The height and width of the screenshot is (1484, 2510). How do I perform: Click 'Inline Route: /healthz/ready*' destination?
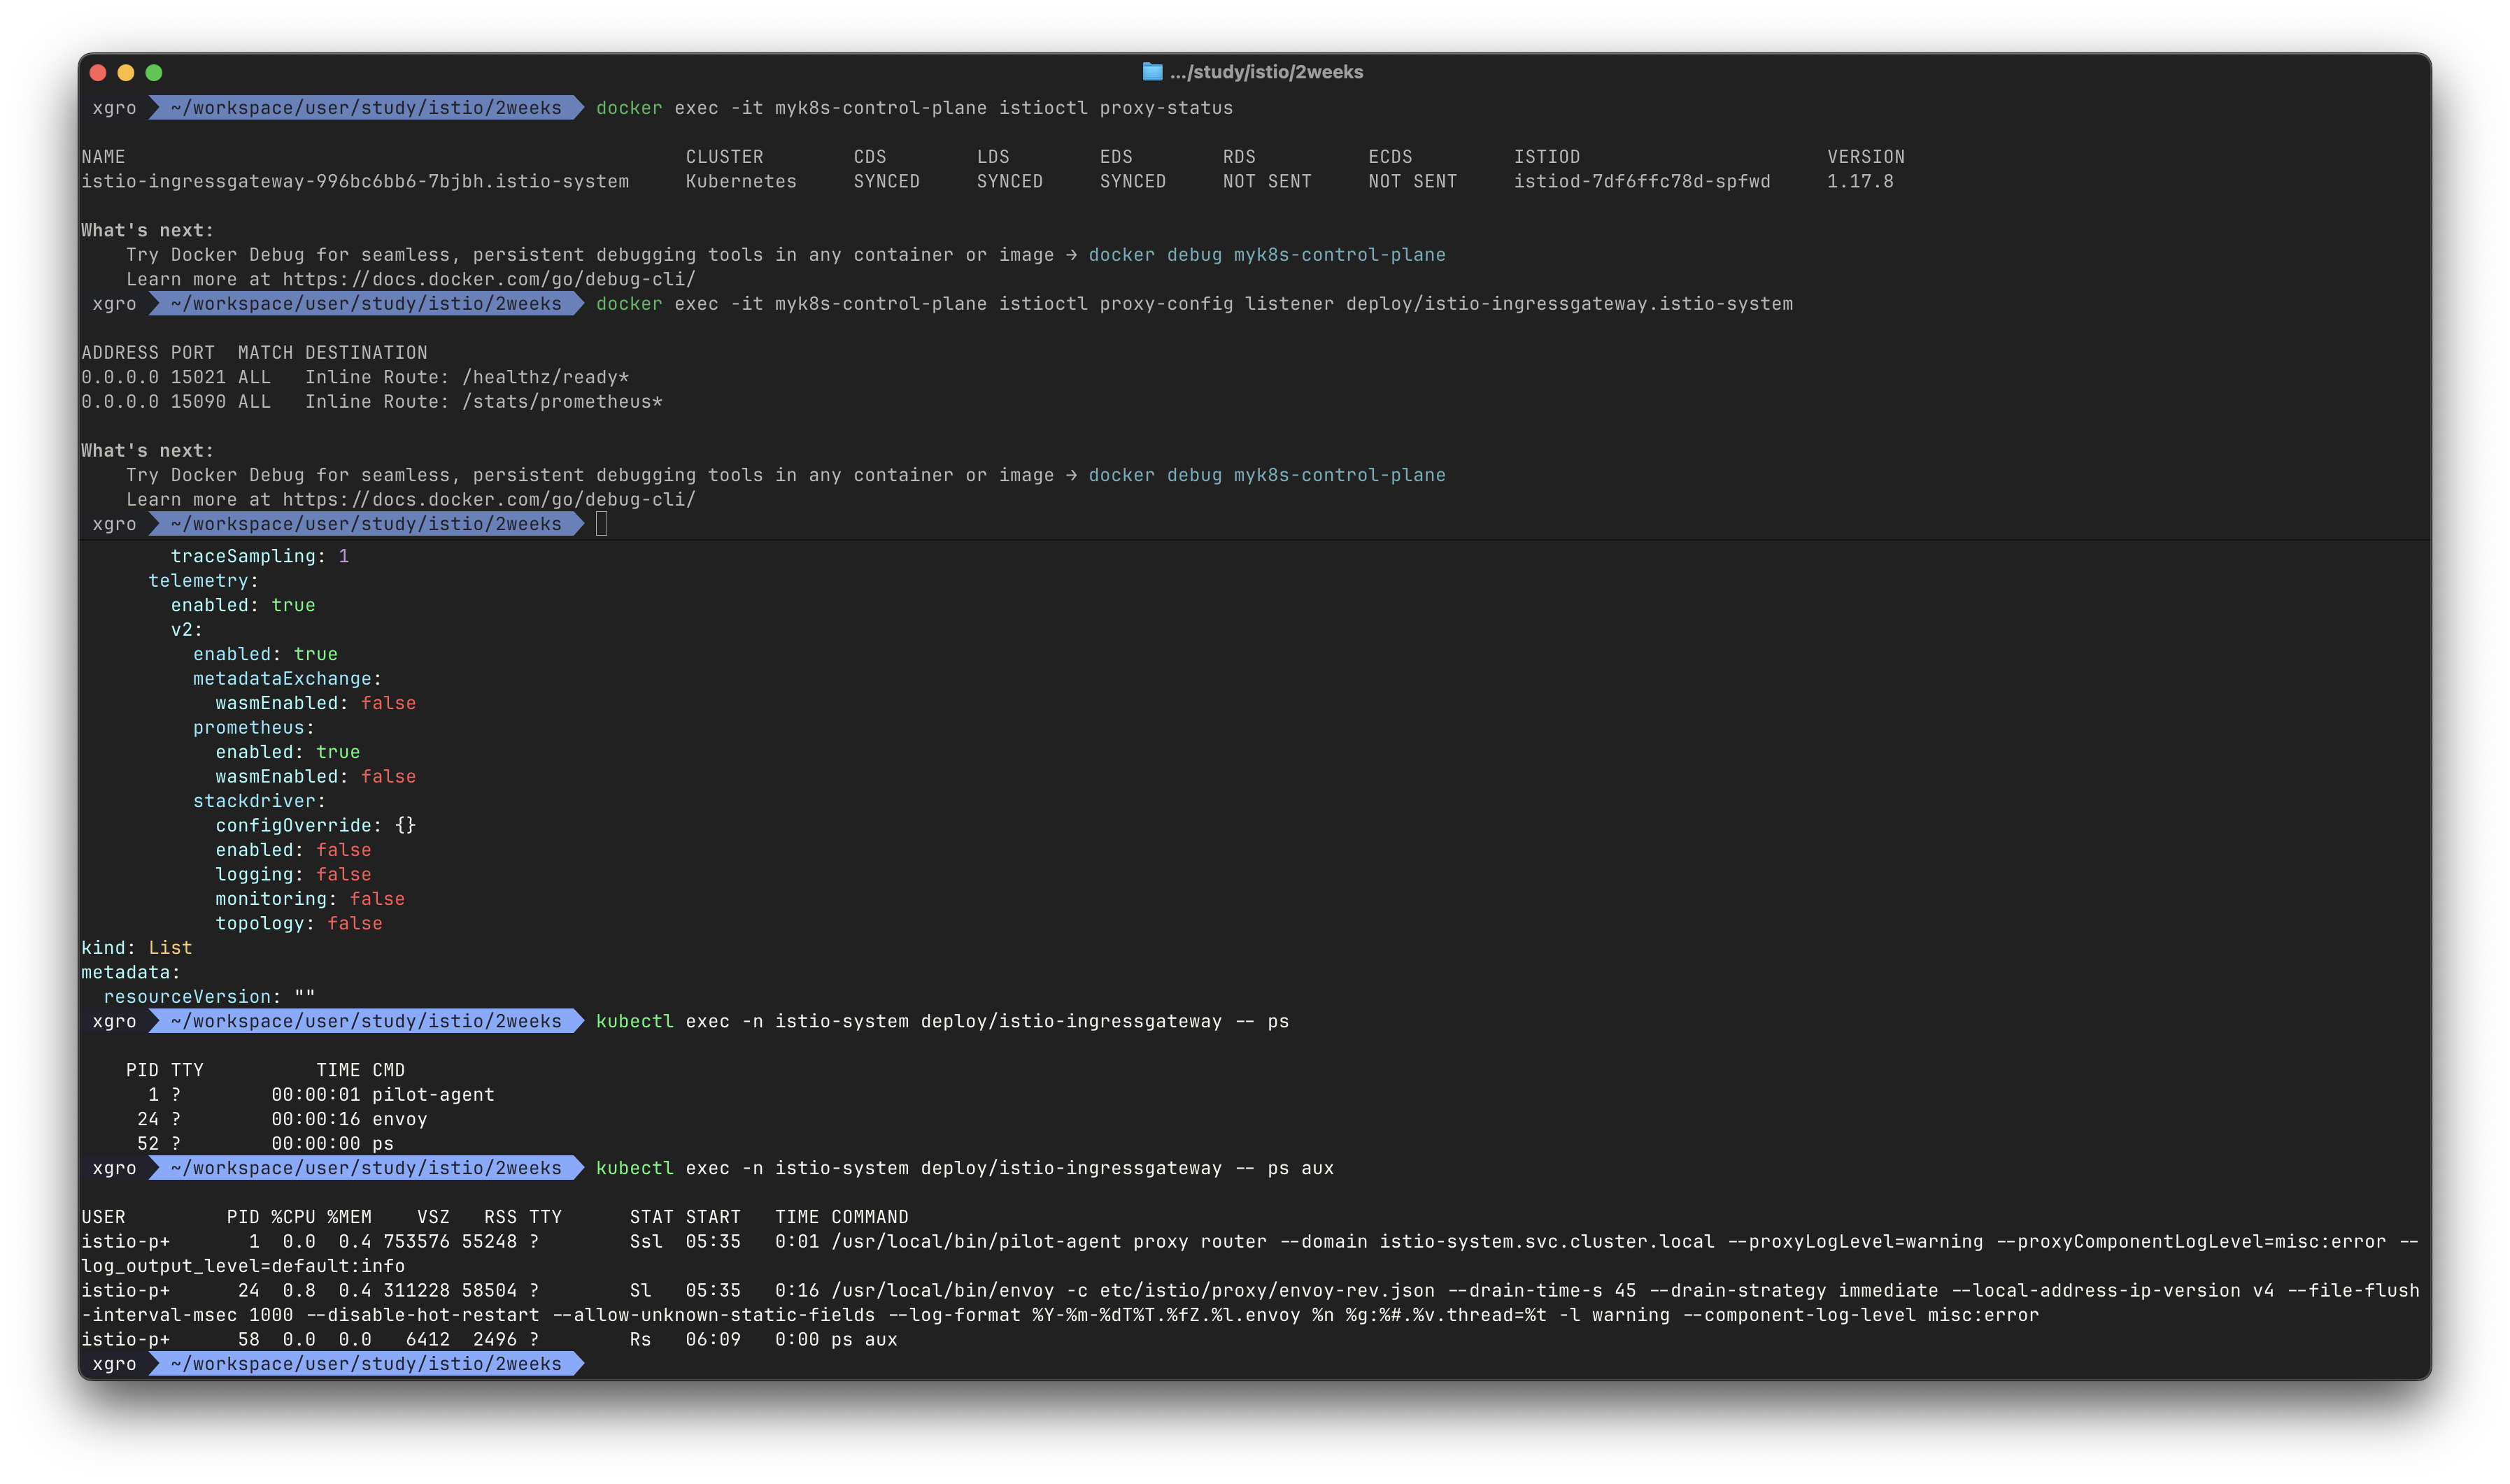[467, 377]
